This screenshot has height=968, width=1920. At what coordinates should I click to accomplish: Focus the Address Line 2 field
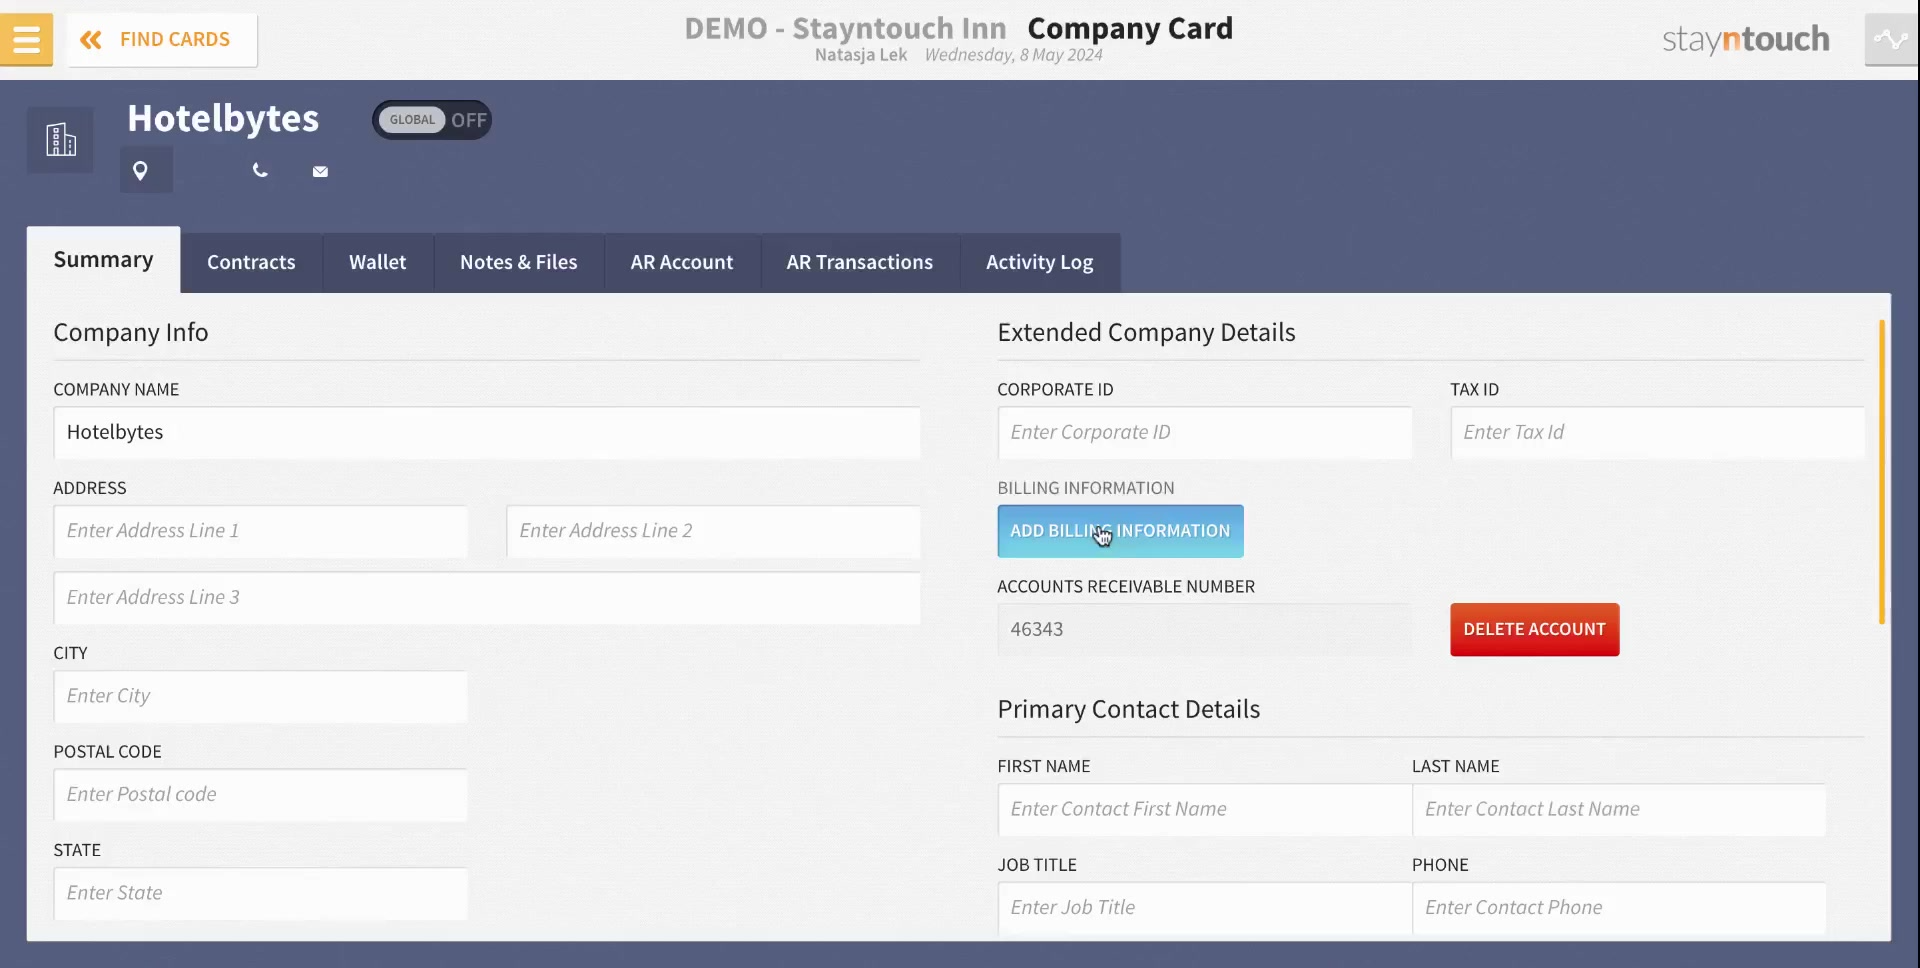click(x=714, y=532)
